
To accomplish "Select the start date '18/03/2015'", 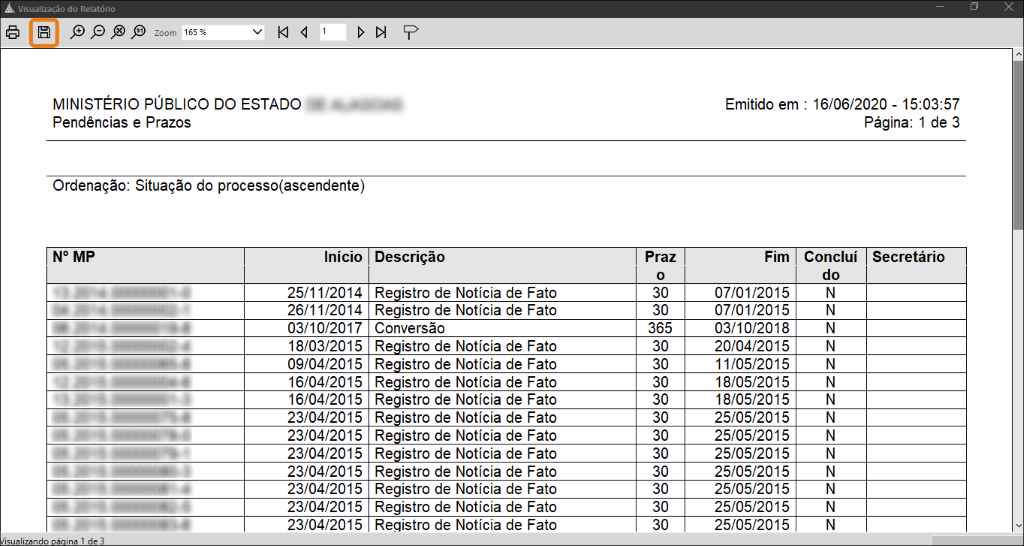I will pos(325,346).
